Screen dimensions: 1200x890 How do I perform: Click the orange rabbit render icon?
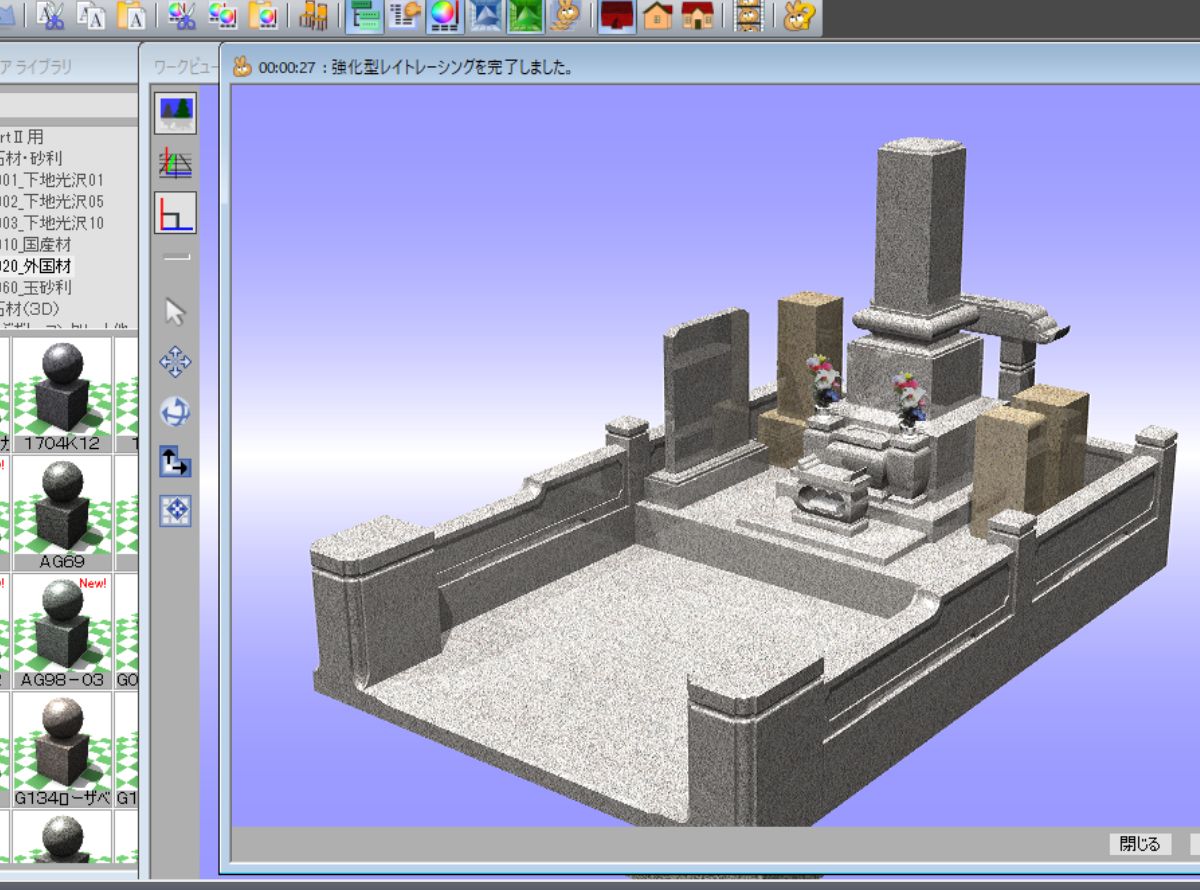tap(565, 14)
